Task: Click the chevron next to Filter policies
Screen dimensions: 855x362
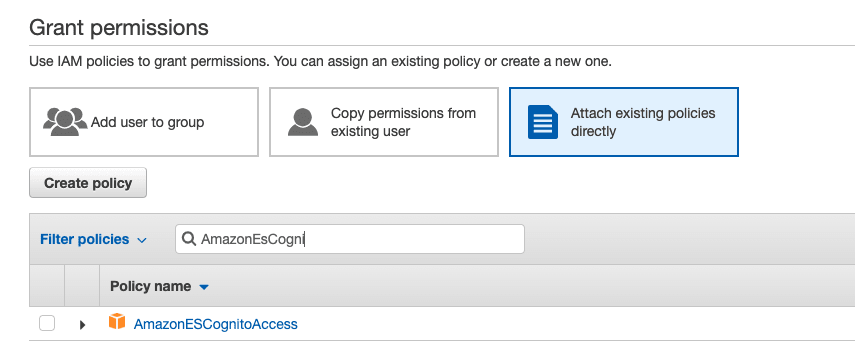Action: tap(142, 240)
